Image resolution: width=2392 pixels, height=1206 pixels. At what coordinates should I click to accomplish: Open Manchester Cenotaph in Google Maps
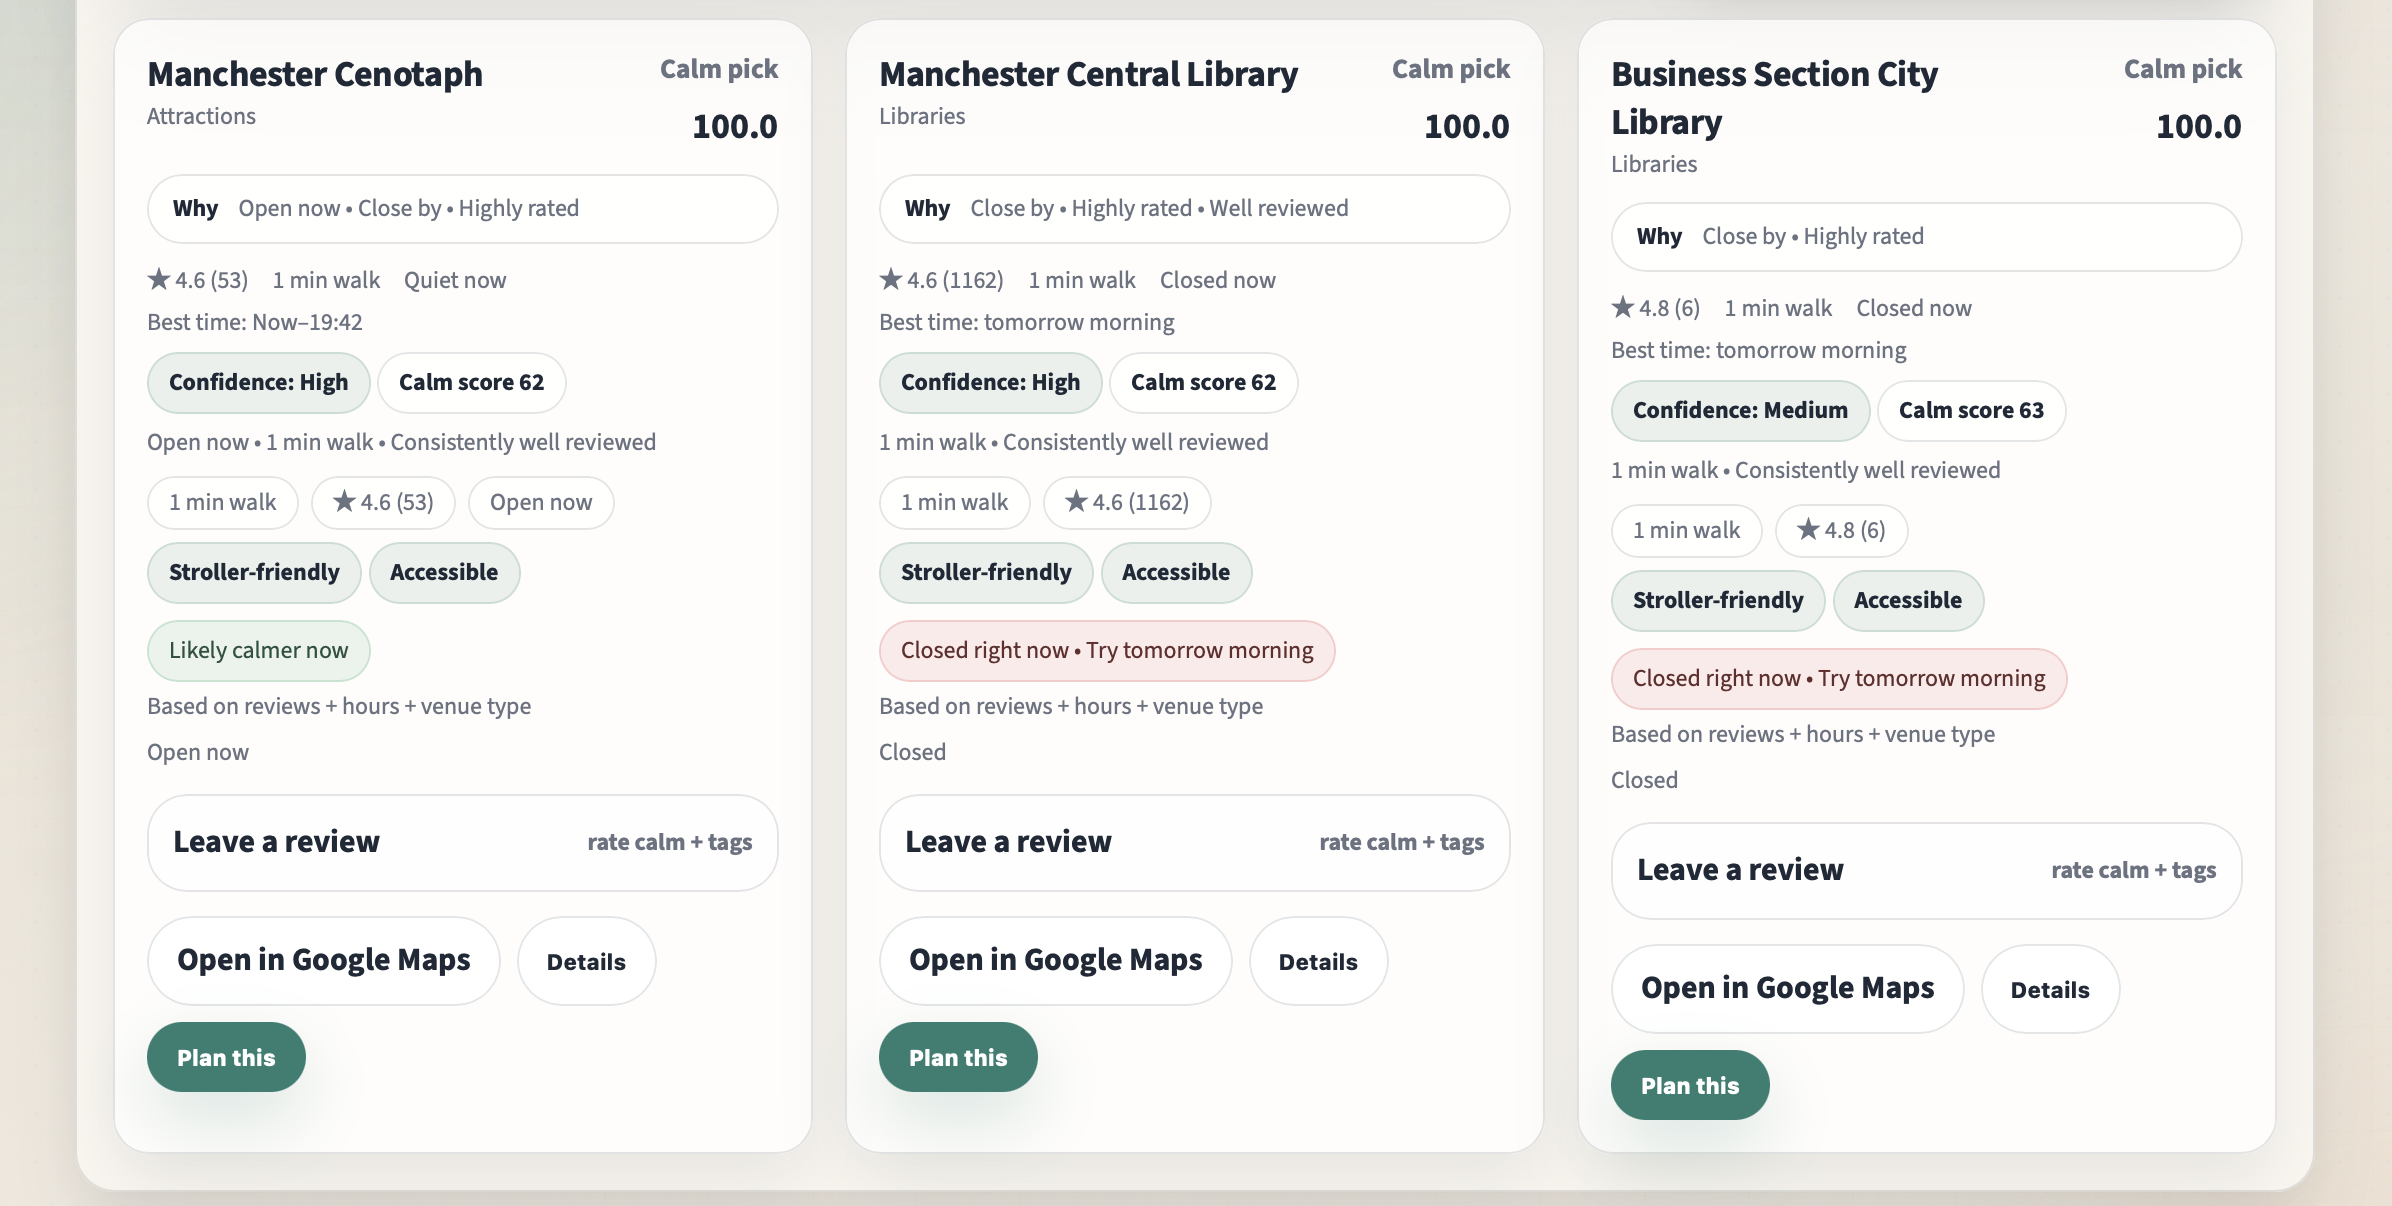[x=324, y=960]
